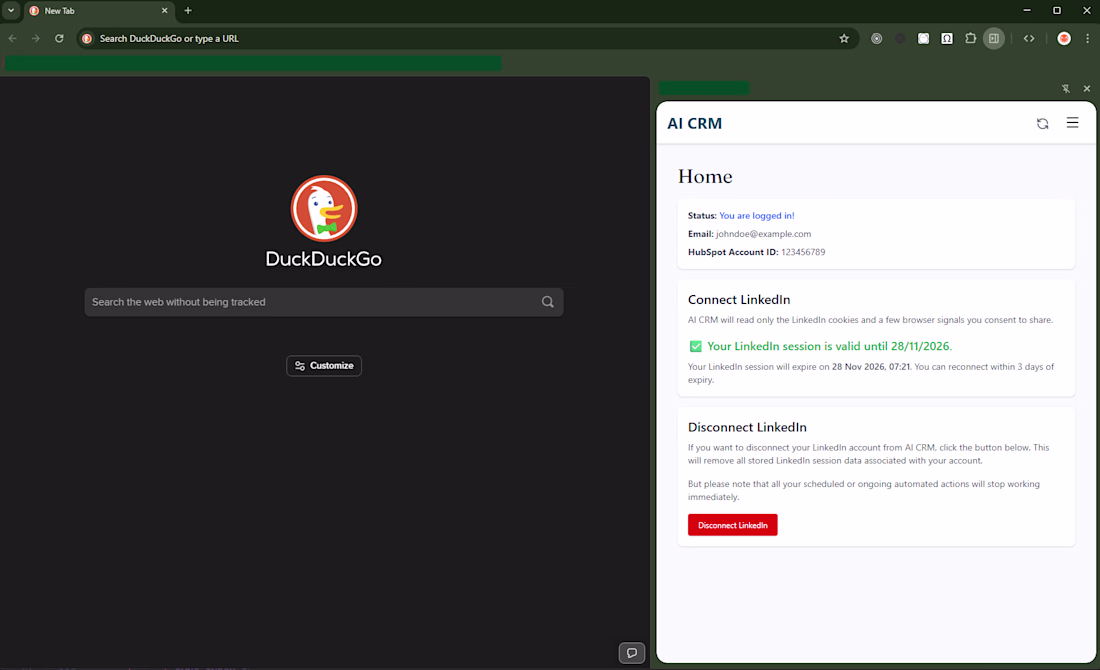Screen dimensions: 1100x670
Task: Open the feedback chat bubble icon
Action: [631, 652]
